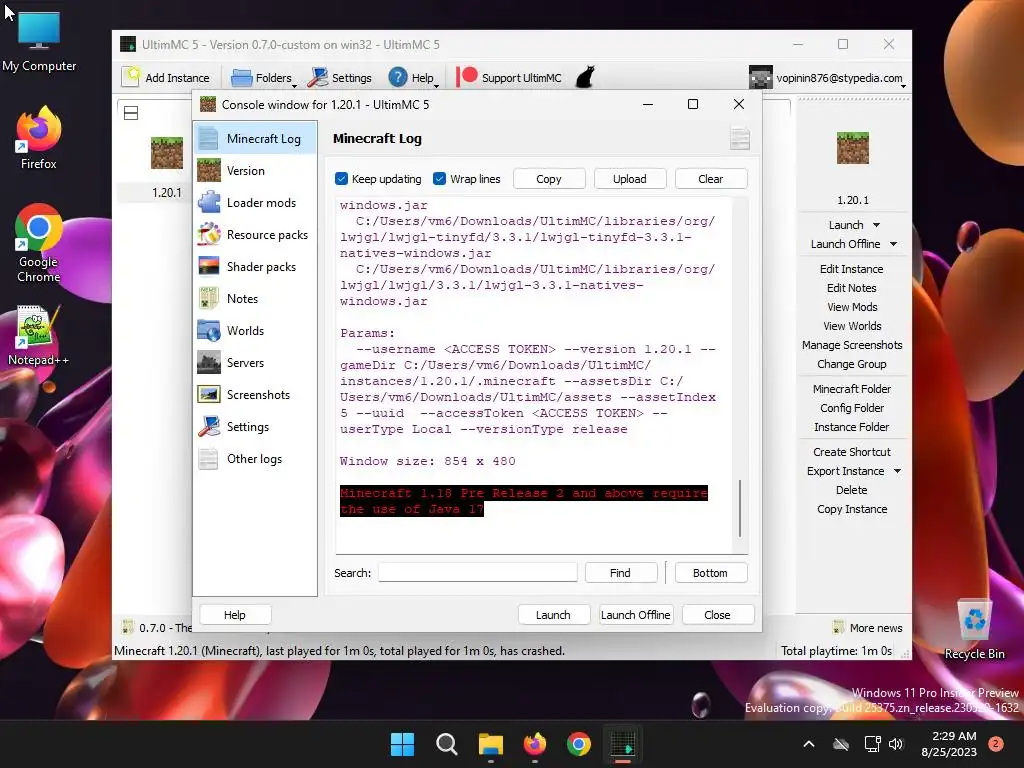Click the Find button
Image resolution: width=1024 pixels, height=768 pixels.
pos(620,573)
